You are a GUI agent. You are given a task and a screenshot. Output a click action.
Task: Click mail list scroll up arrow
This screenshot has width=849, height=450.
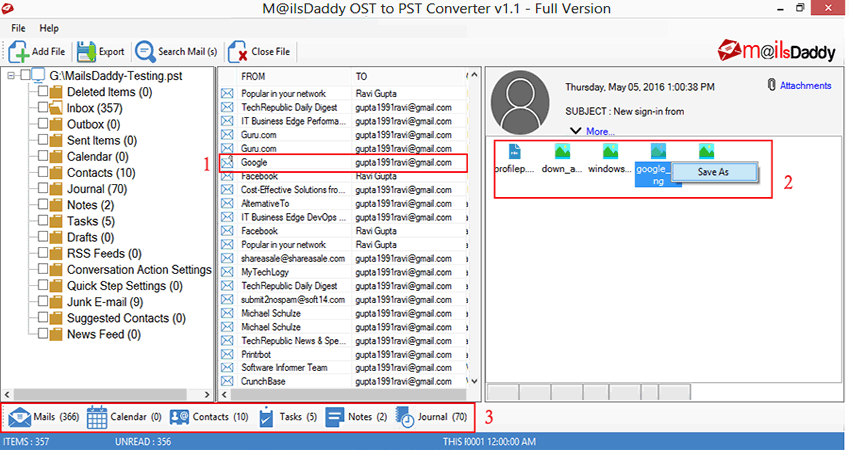pos(474,75)
